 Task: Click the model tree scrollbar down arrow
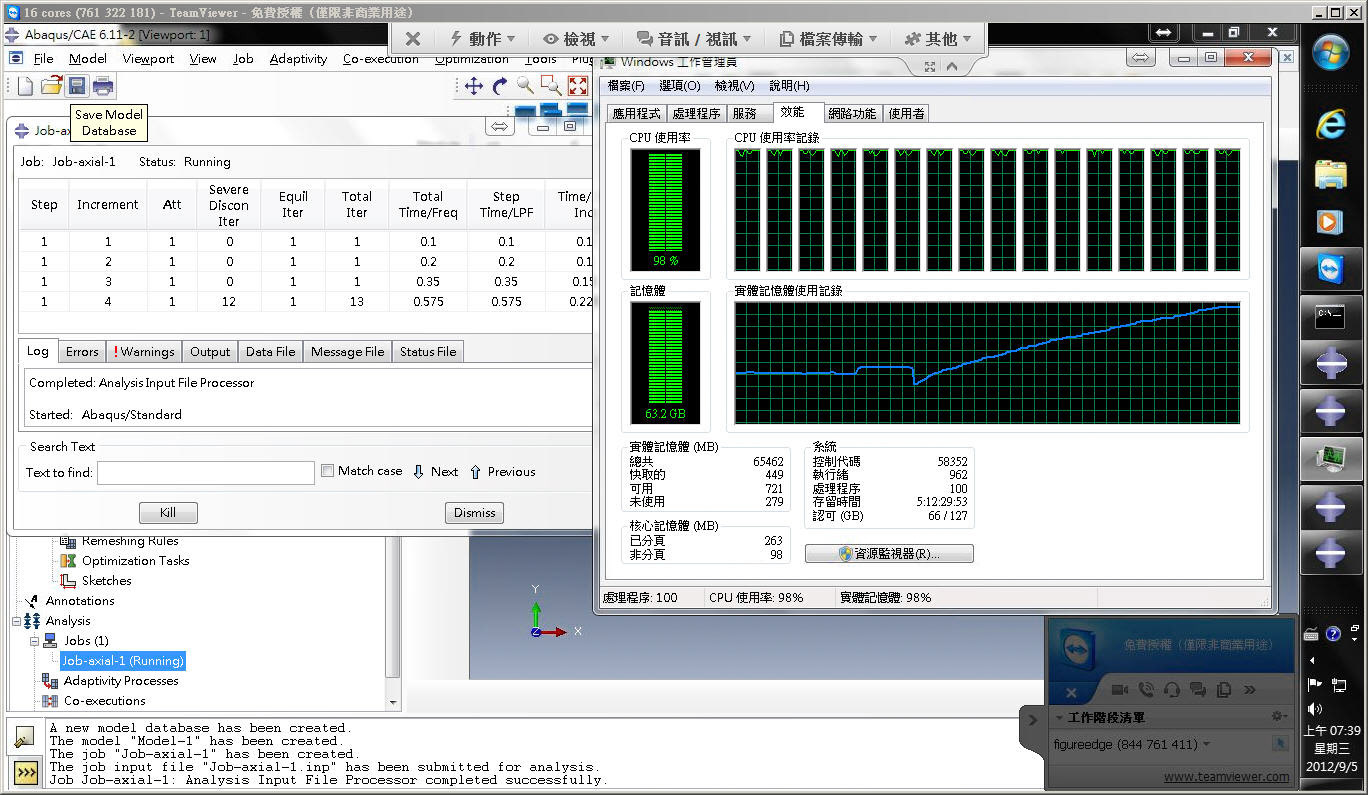pyautogui.click(x=393, y=702)
